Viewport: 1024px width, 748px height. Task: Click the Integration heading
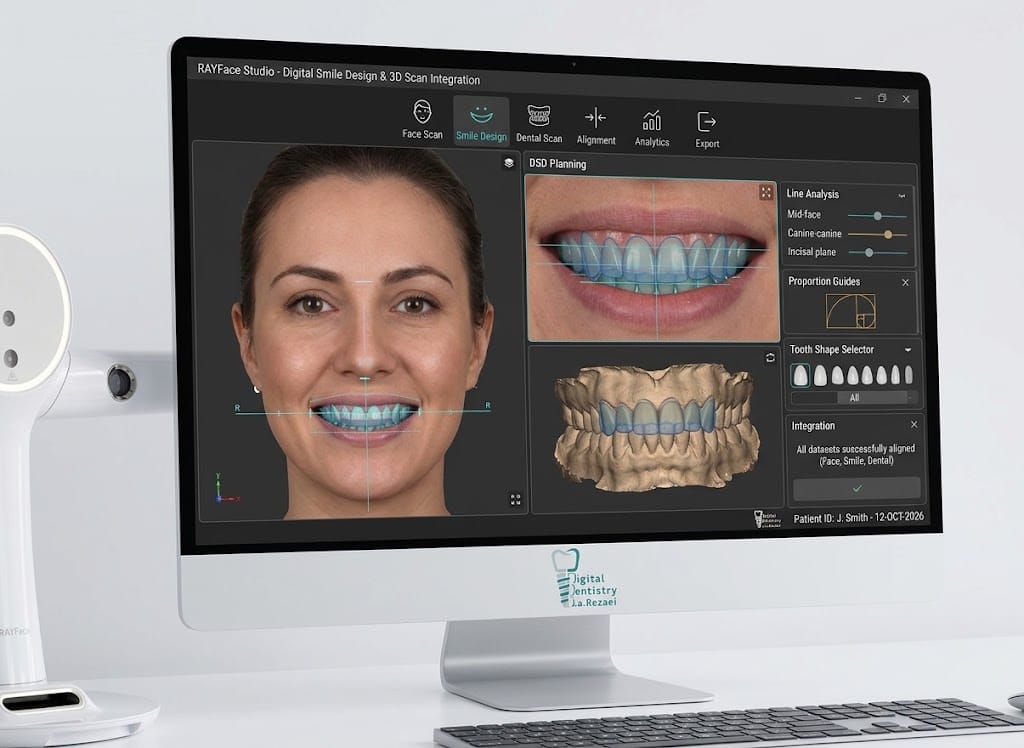tap(813, 426)
